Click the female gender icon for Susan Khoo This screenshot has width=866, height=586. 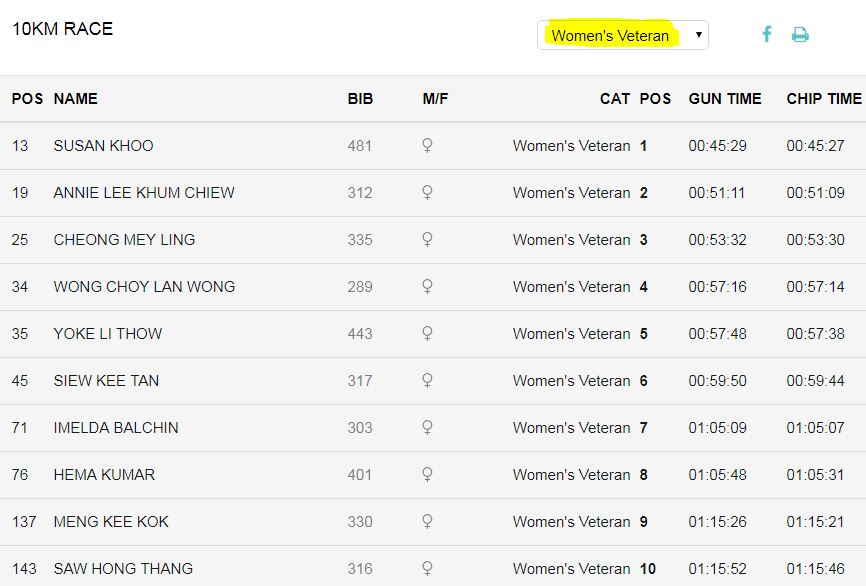click(x=427, y=146)
